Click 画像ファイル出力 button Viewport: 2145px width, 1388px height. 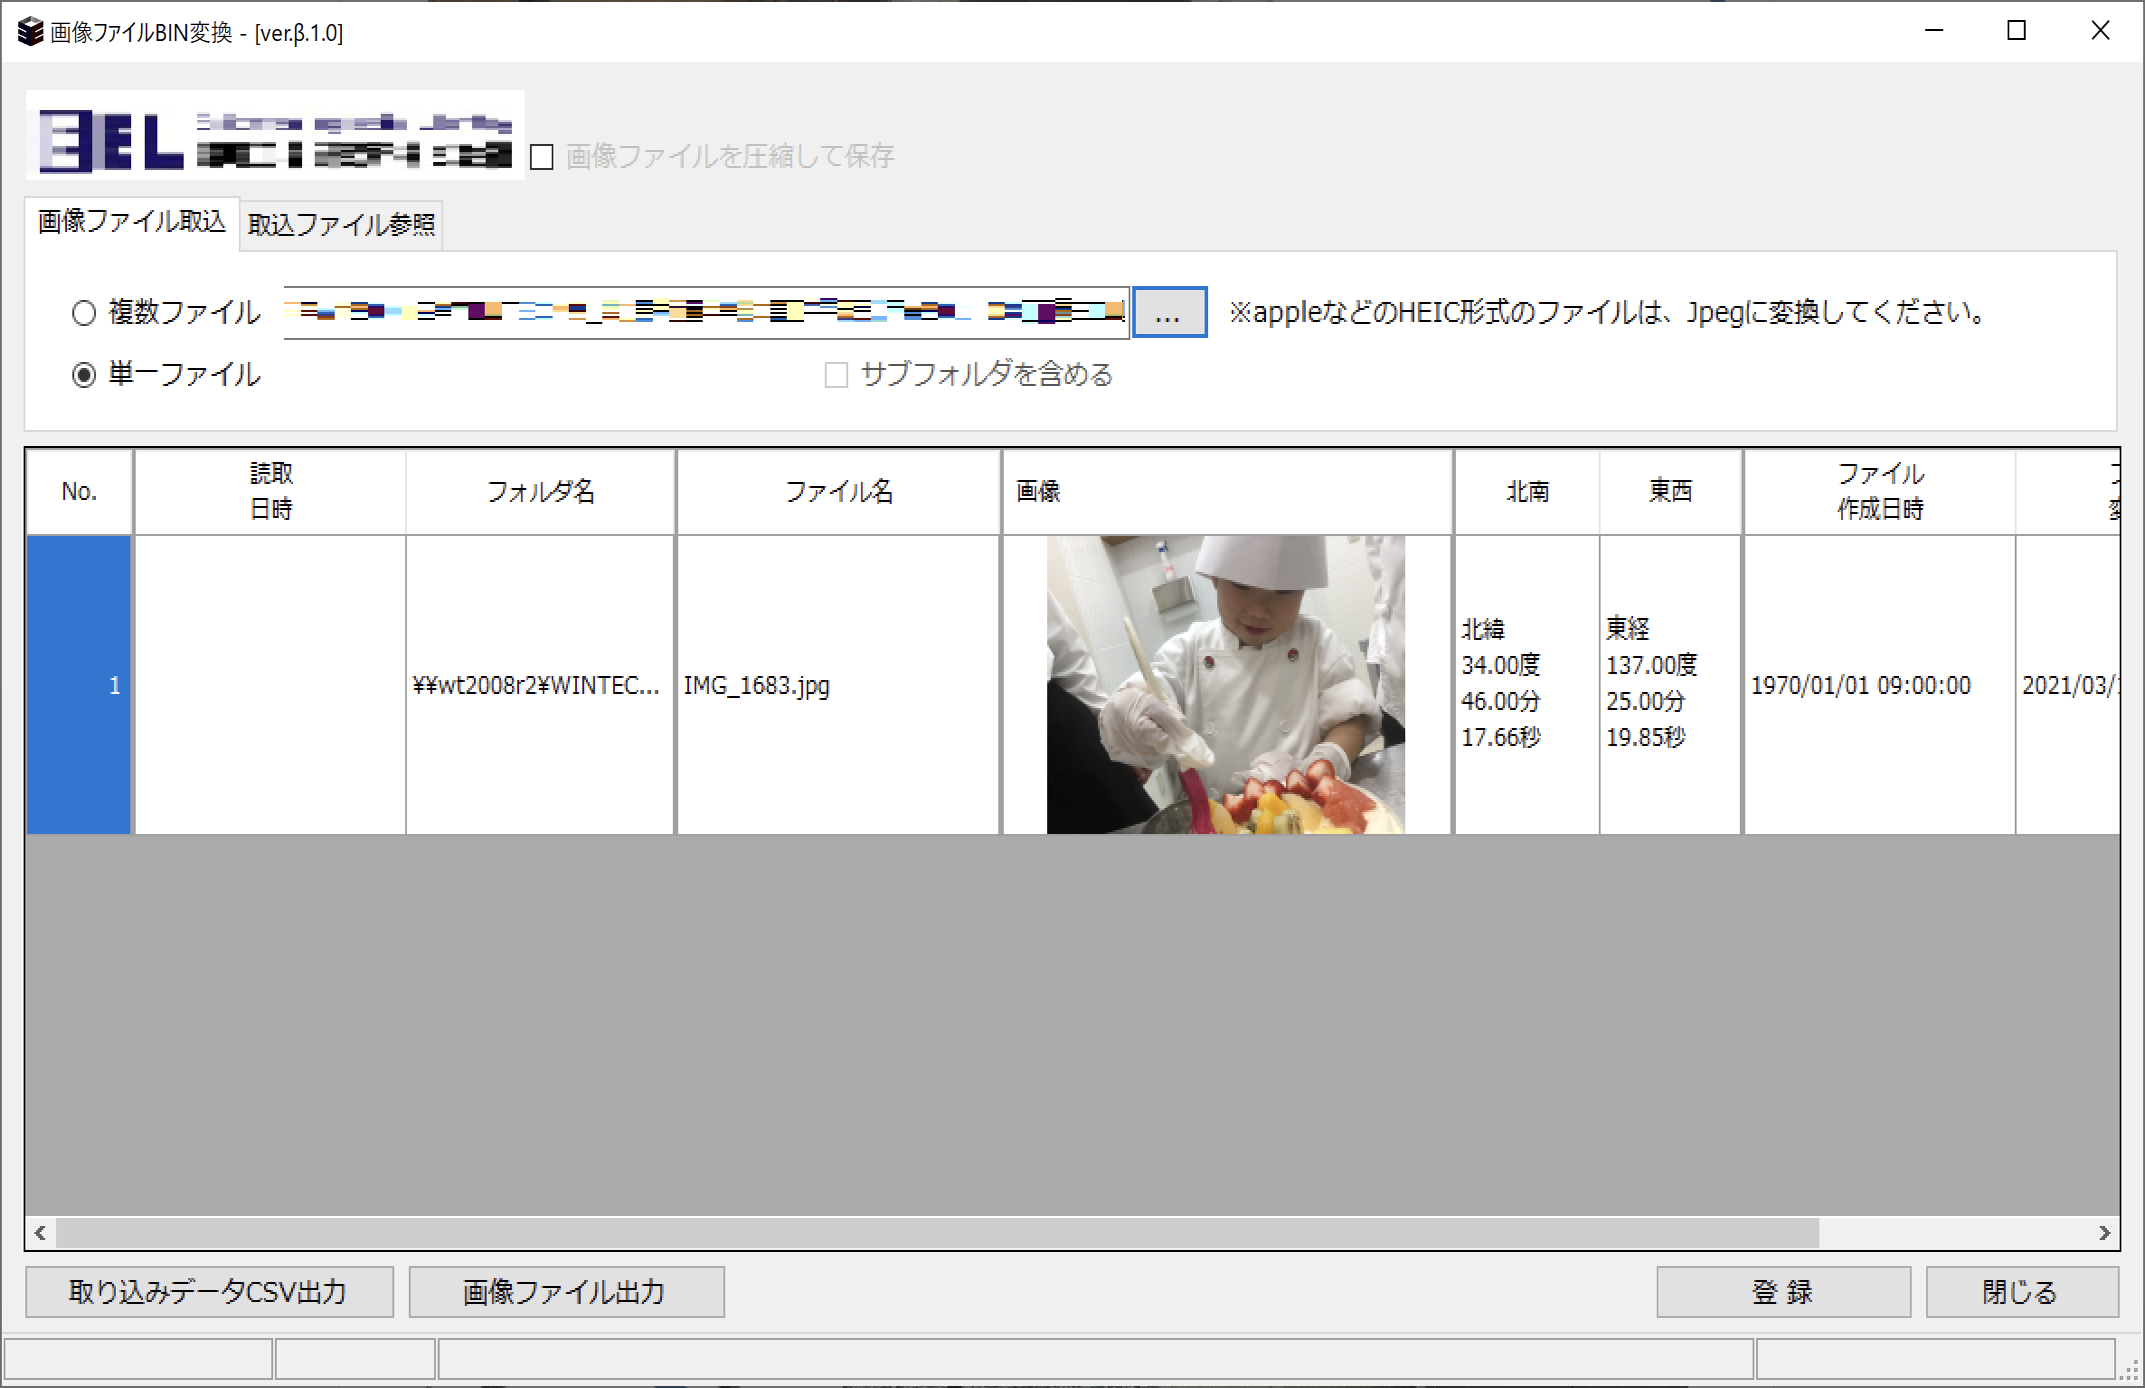point(566,1292)
